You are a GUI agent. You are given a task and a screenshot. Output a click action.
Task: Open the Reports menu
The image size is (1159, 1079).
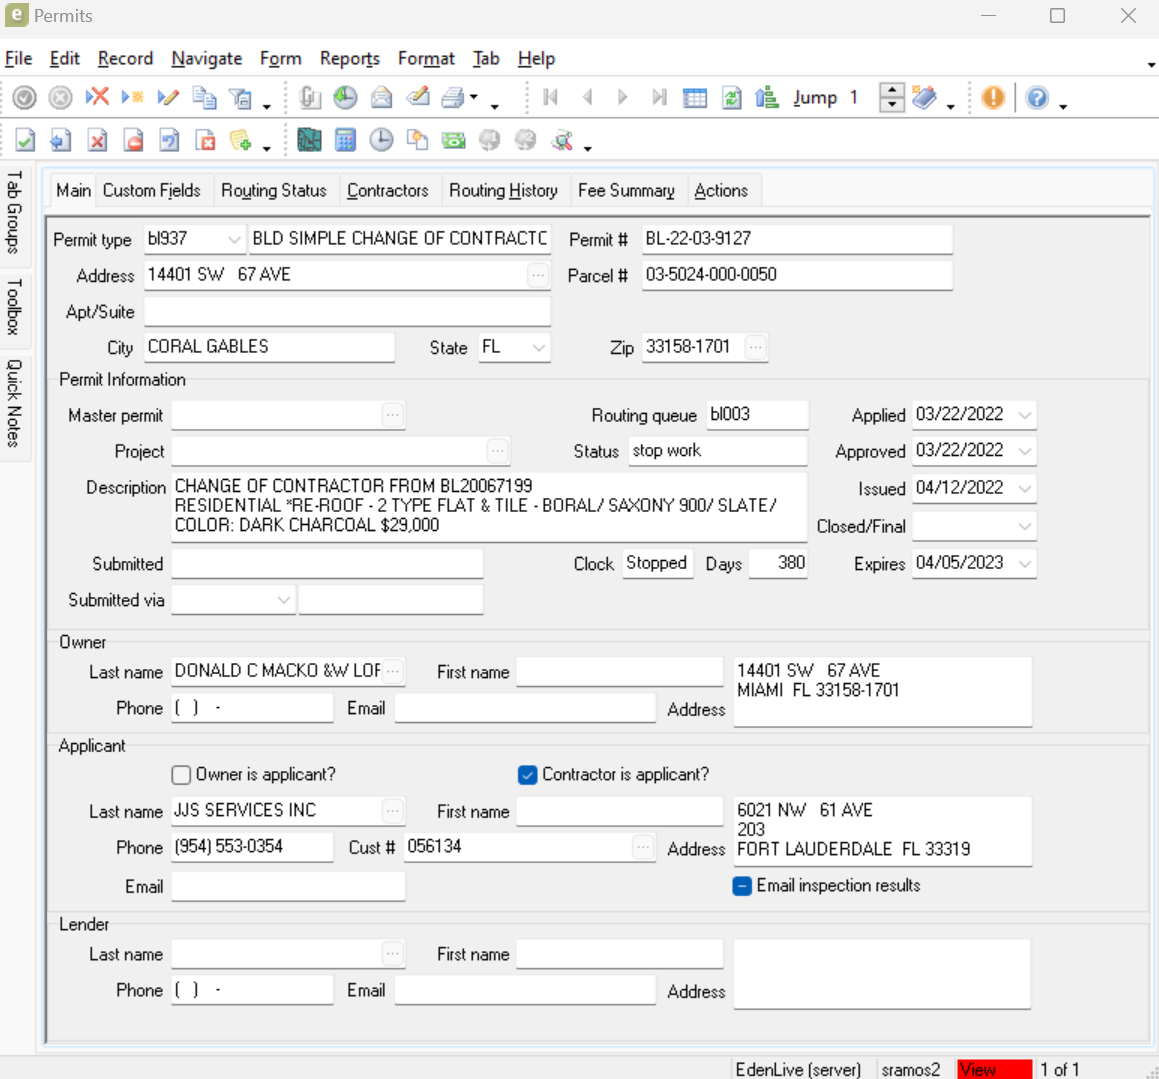pos(349,58)
